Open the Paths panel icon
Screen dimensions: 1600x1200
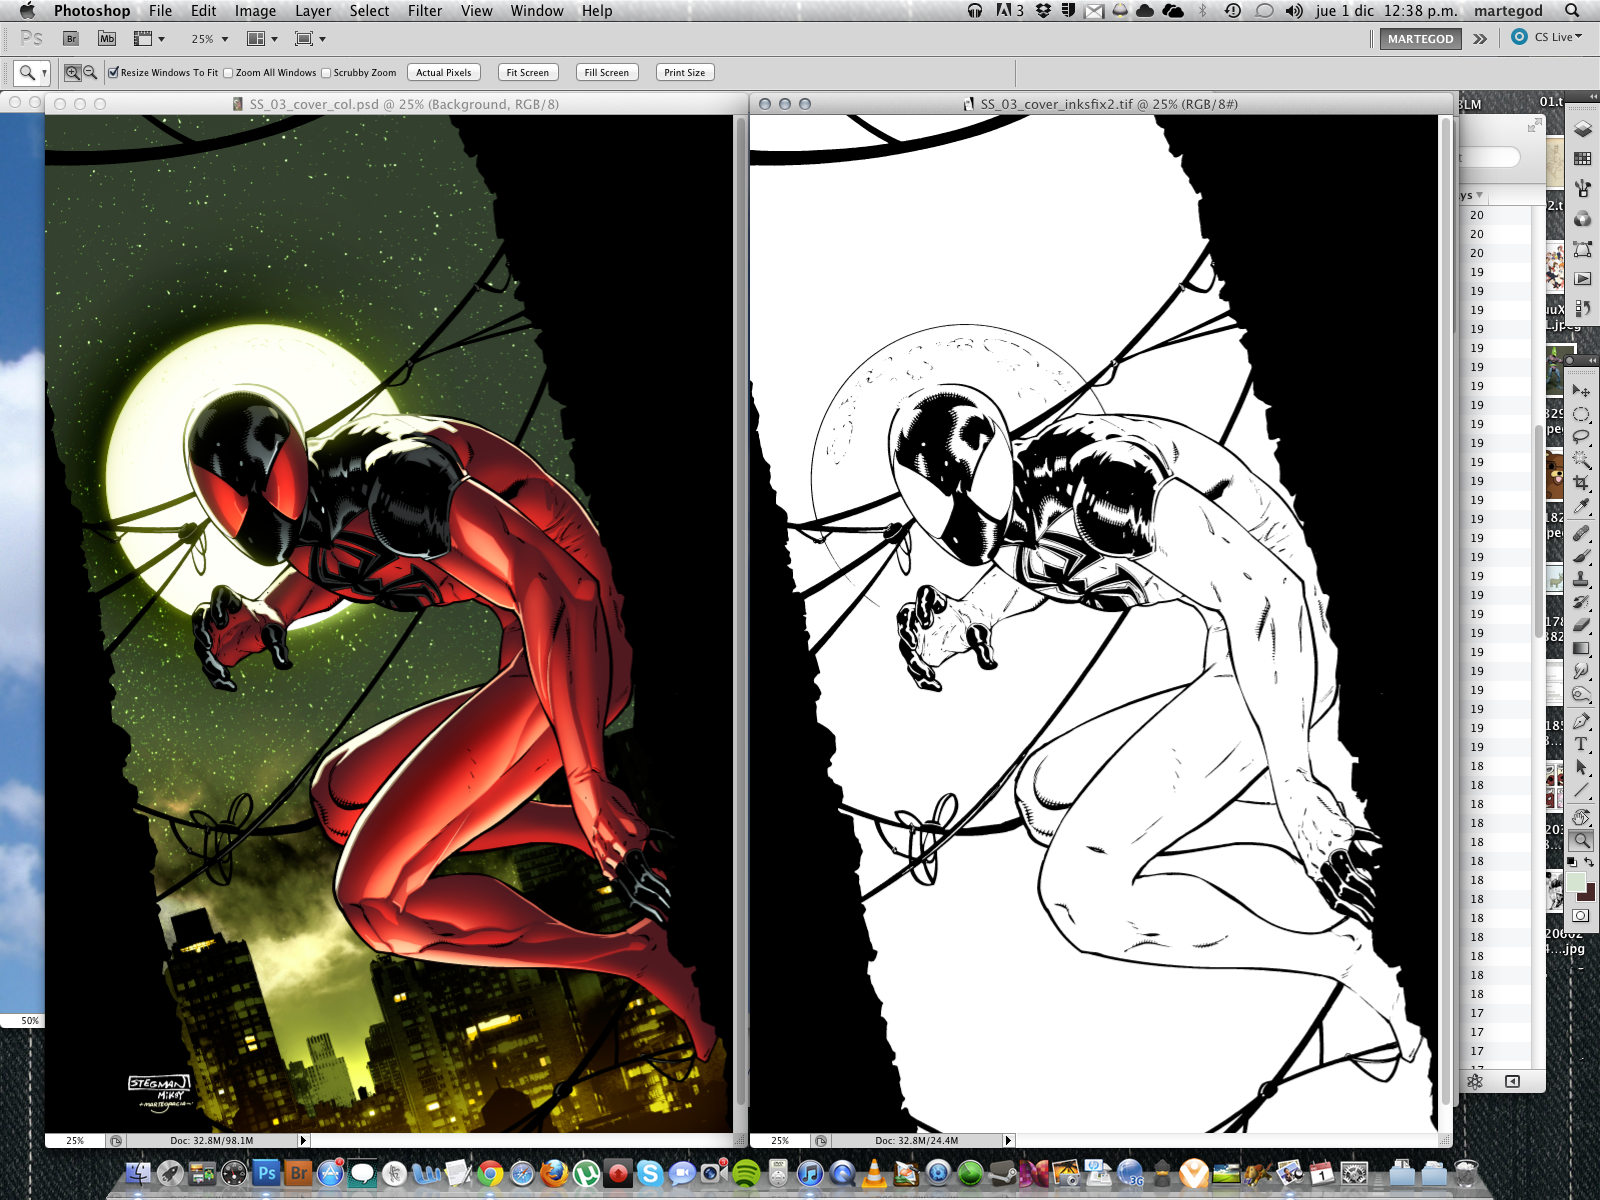point(1582,249)
